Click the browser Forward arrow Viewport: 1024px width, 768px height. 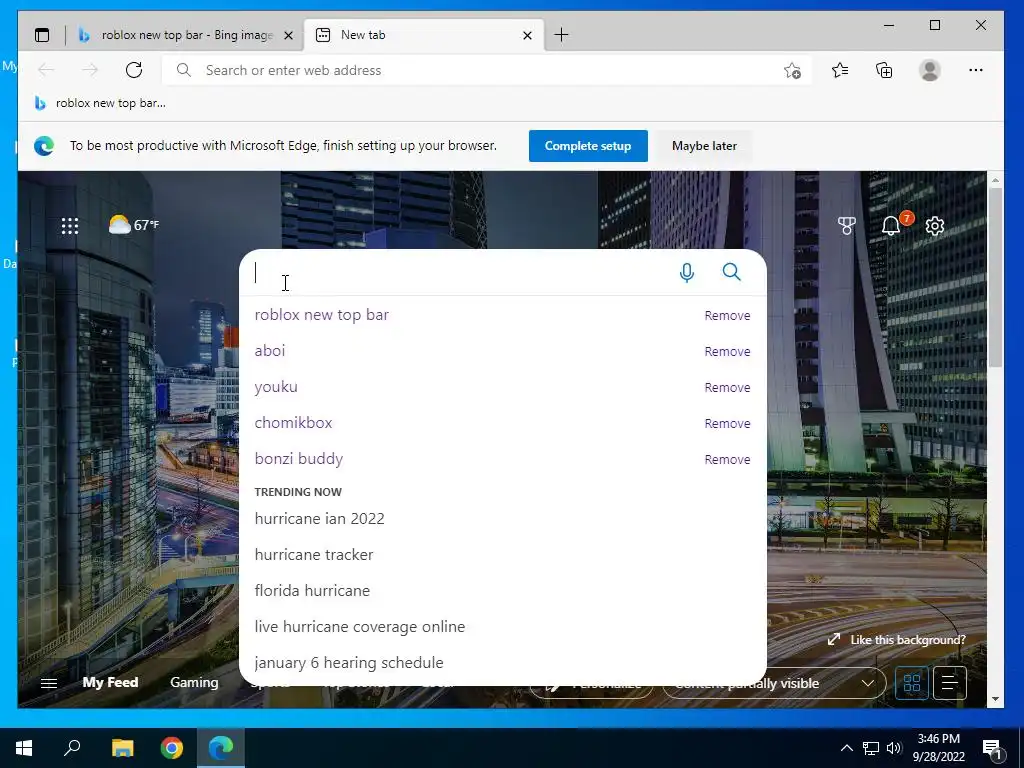tap(90, 70)
